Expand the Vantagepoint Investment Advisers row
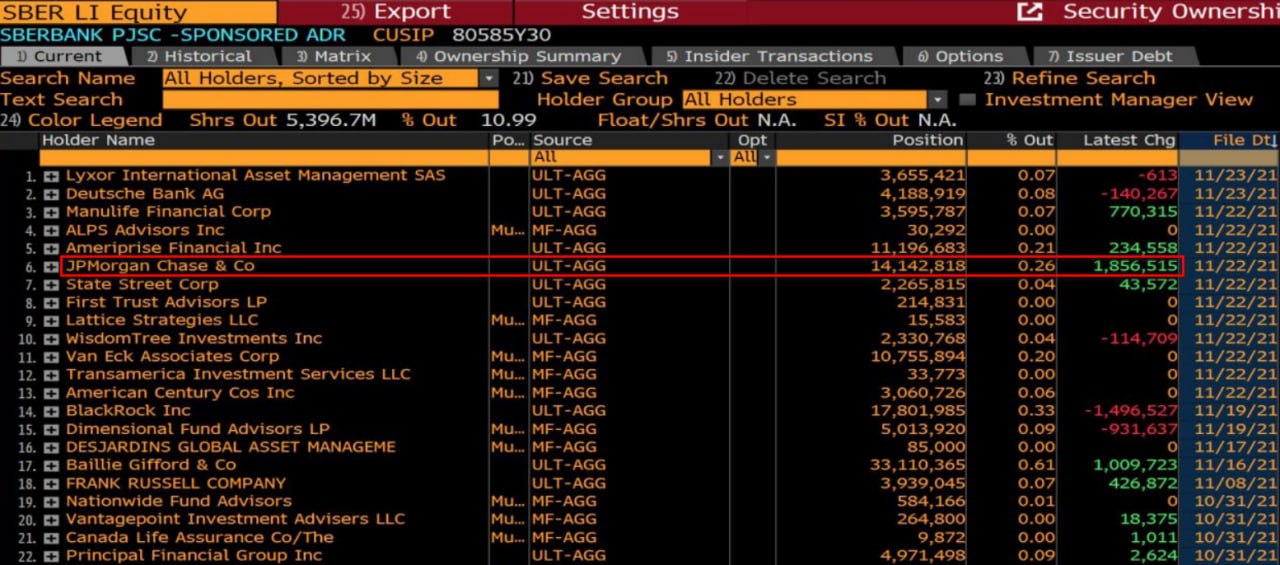This screenshot has height=565, width=1280. click(x=51, y=520)
